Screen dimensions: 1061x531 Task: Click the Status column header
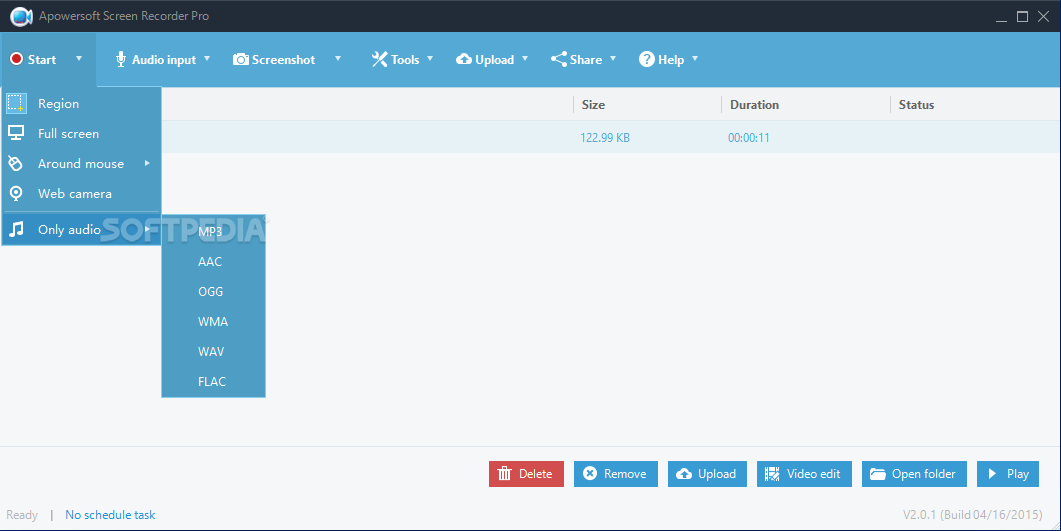pos(916,105)
